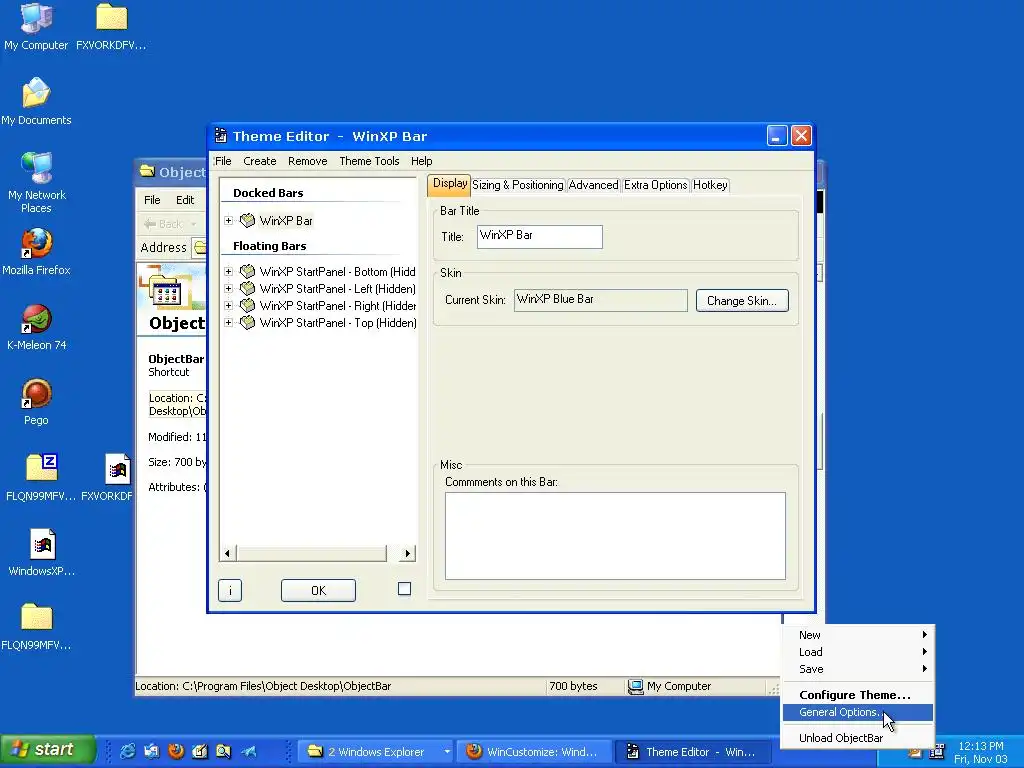
Task: Choose Unload ObjectBar from the popup menu
Action: (x=858, y=738)
